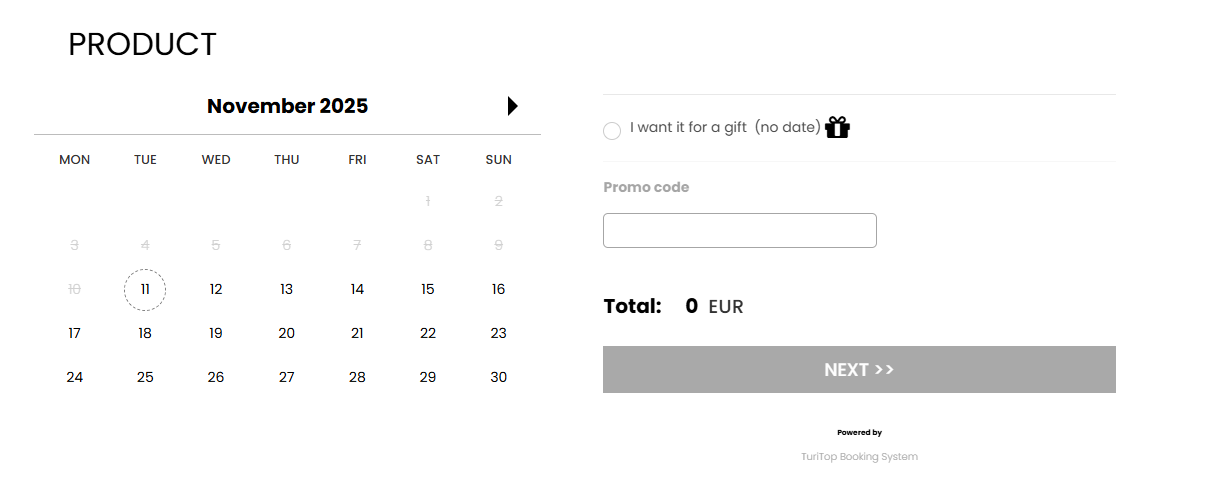Pick November 24 on the calendar
1217x493 pixels.
point(75,378)
